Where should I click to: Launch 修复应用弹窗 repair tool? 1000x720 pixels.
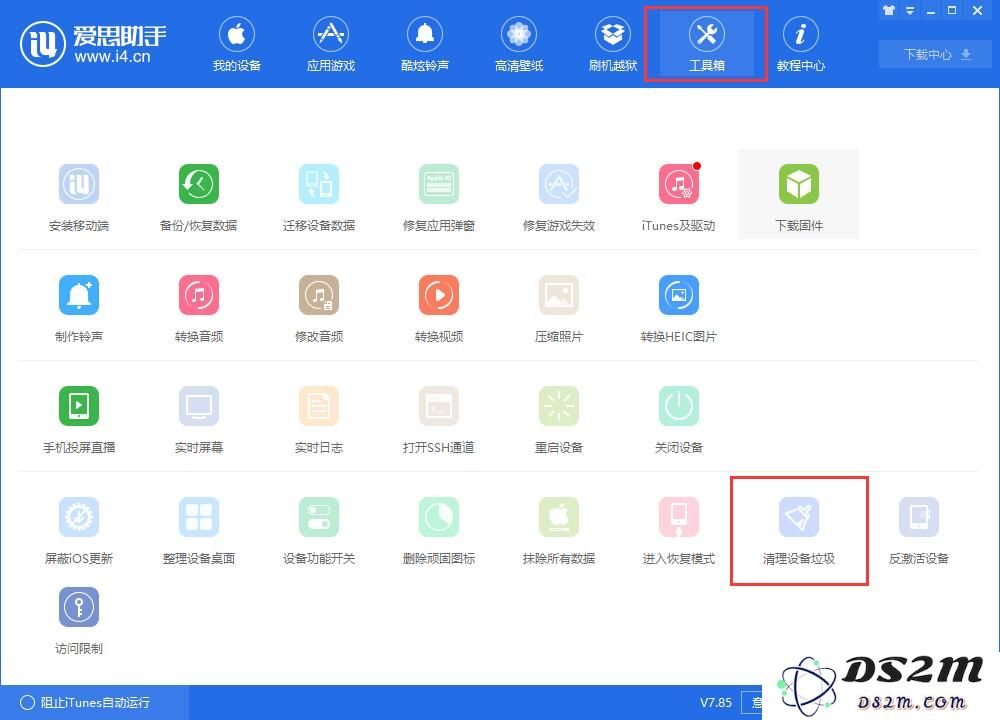[439, 198]
